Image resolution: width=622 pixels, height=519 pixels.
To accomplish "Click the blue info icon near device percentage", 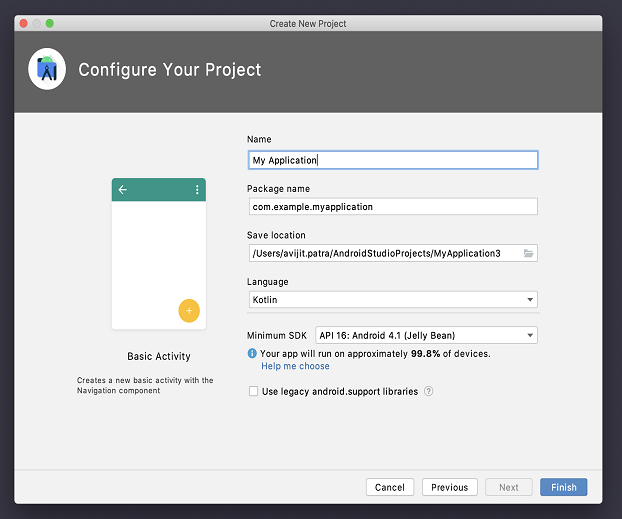I will 252,354.
